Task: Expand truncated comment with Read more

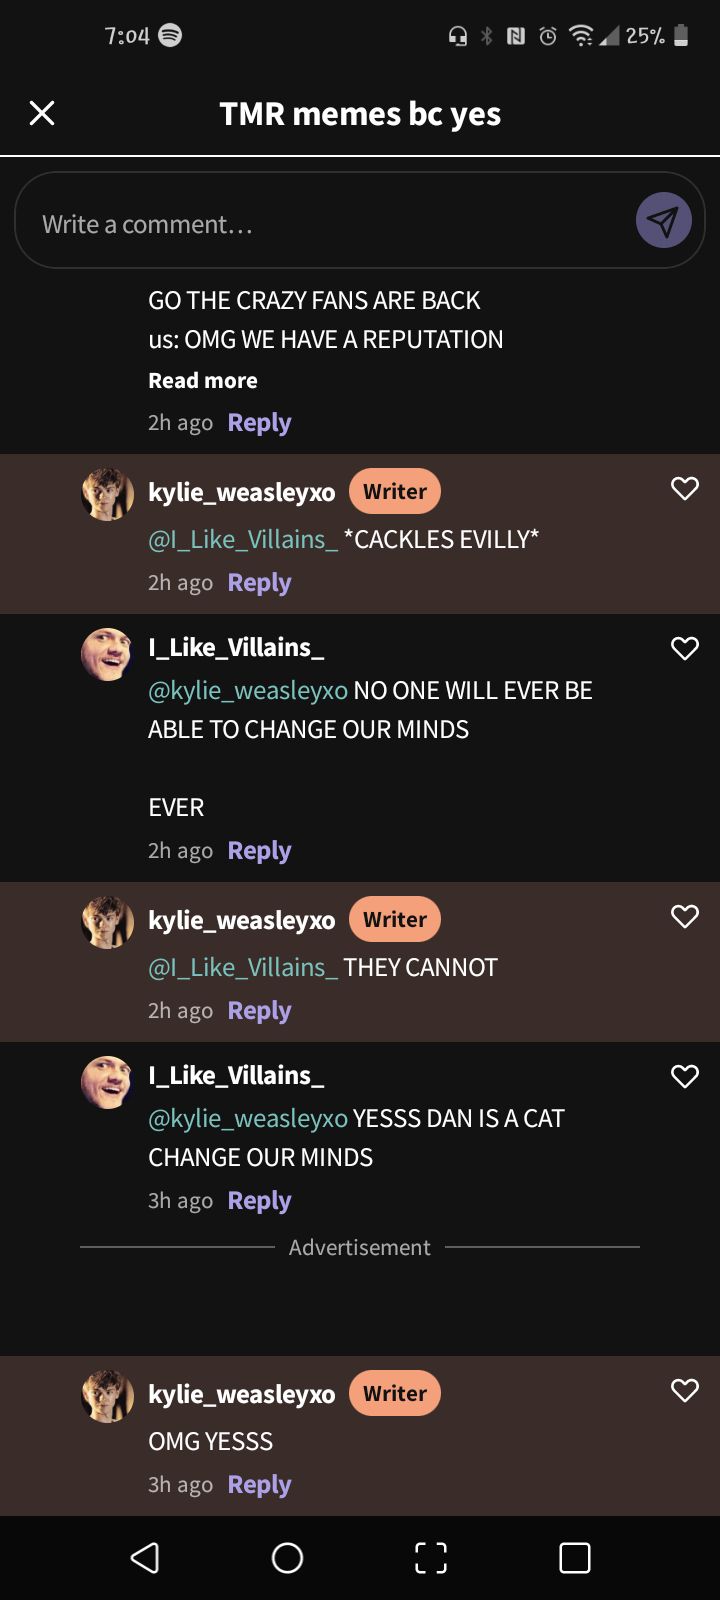Action: (203, 380)
